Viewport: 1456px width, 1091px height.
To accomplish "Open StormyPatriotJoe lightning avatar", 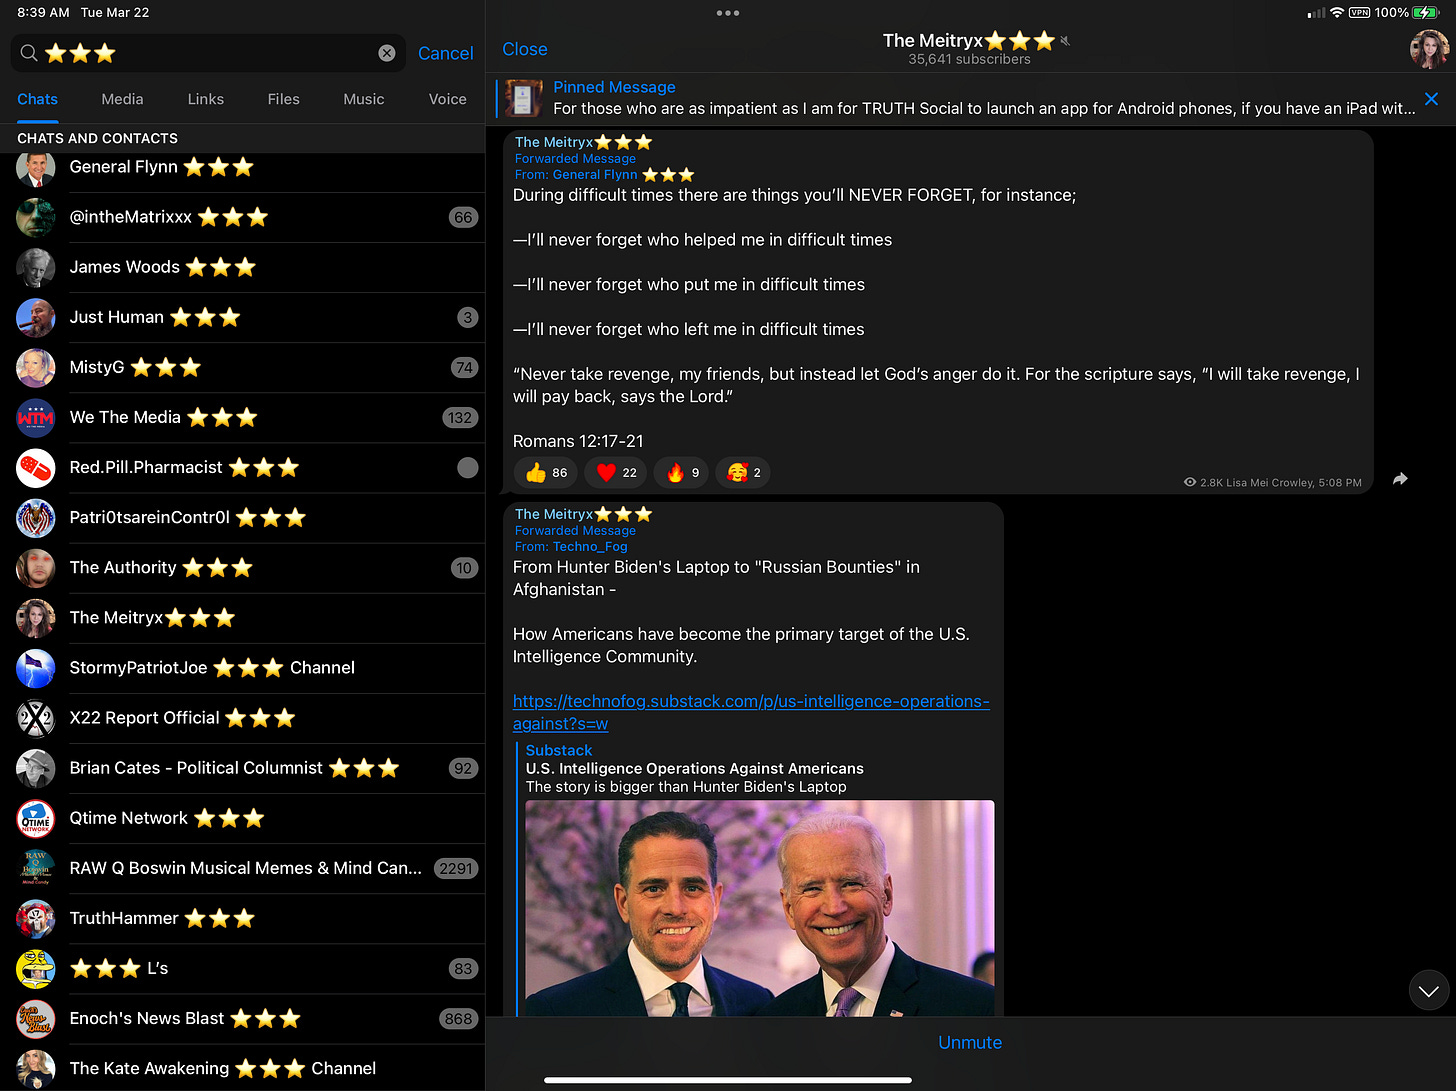I will (36, 668).
